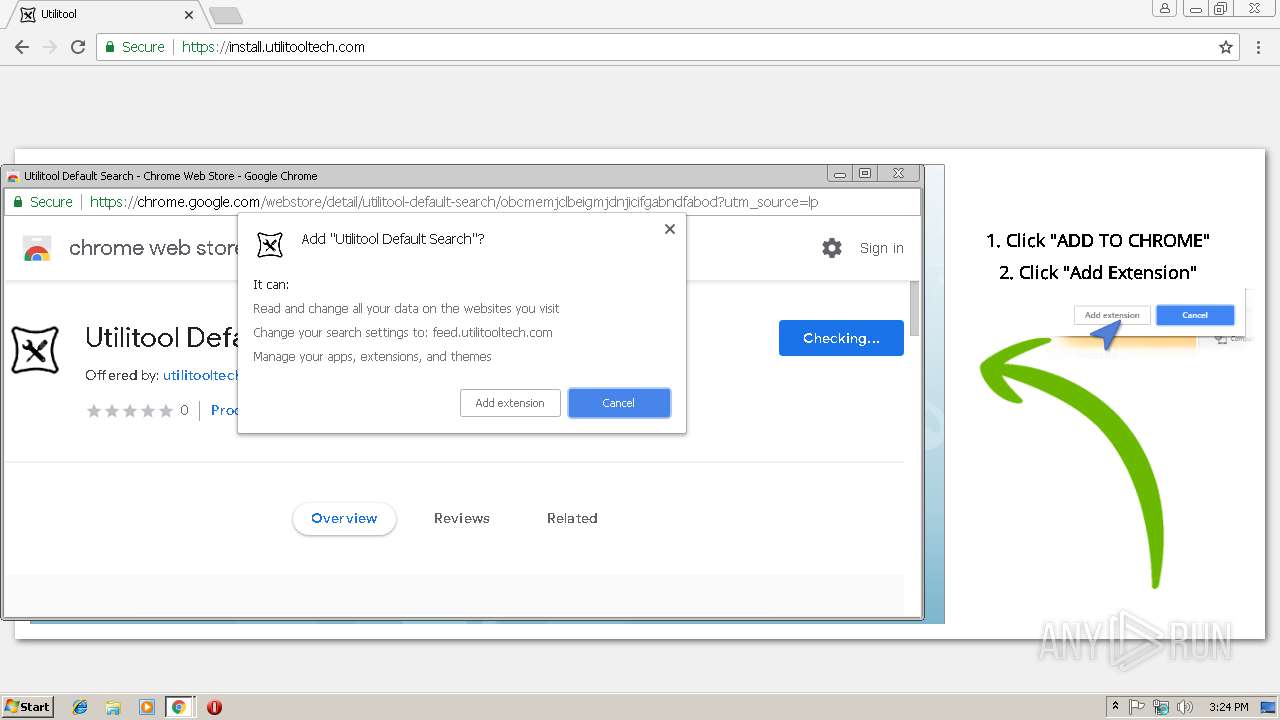The image size is (1280, 720).
Task: Switch to the Overview tab
Action: [344, 518]
